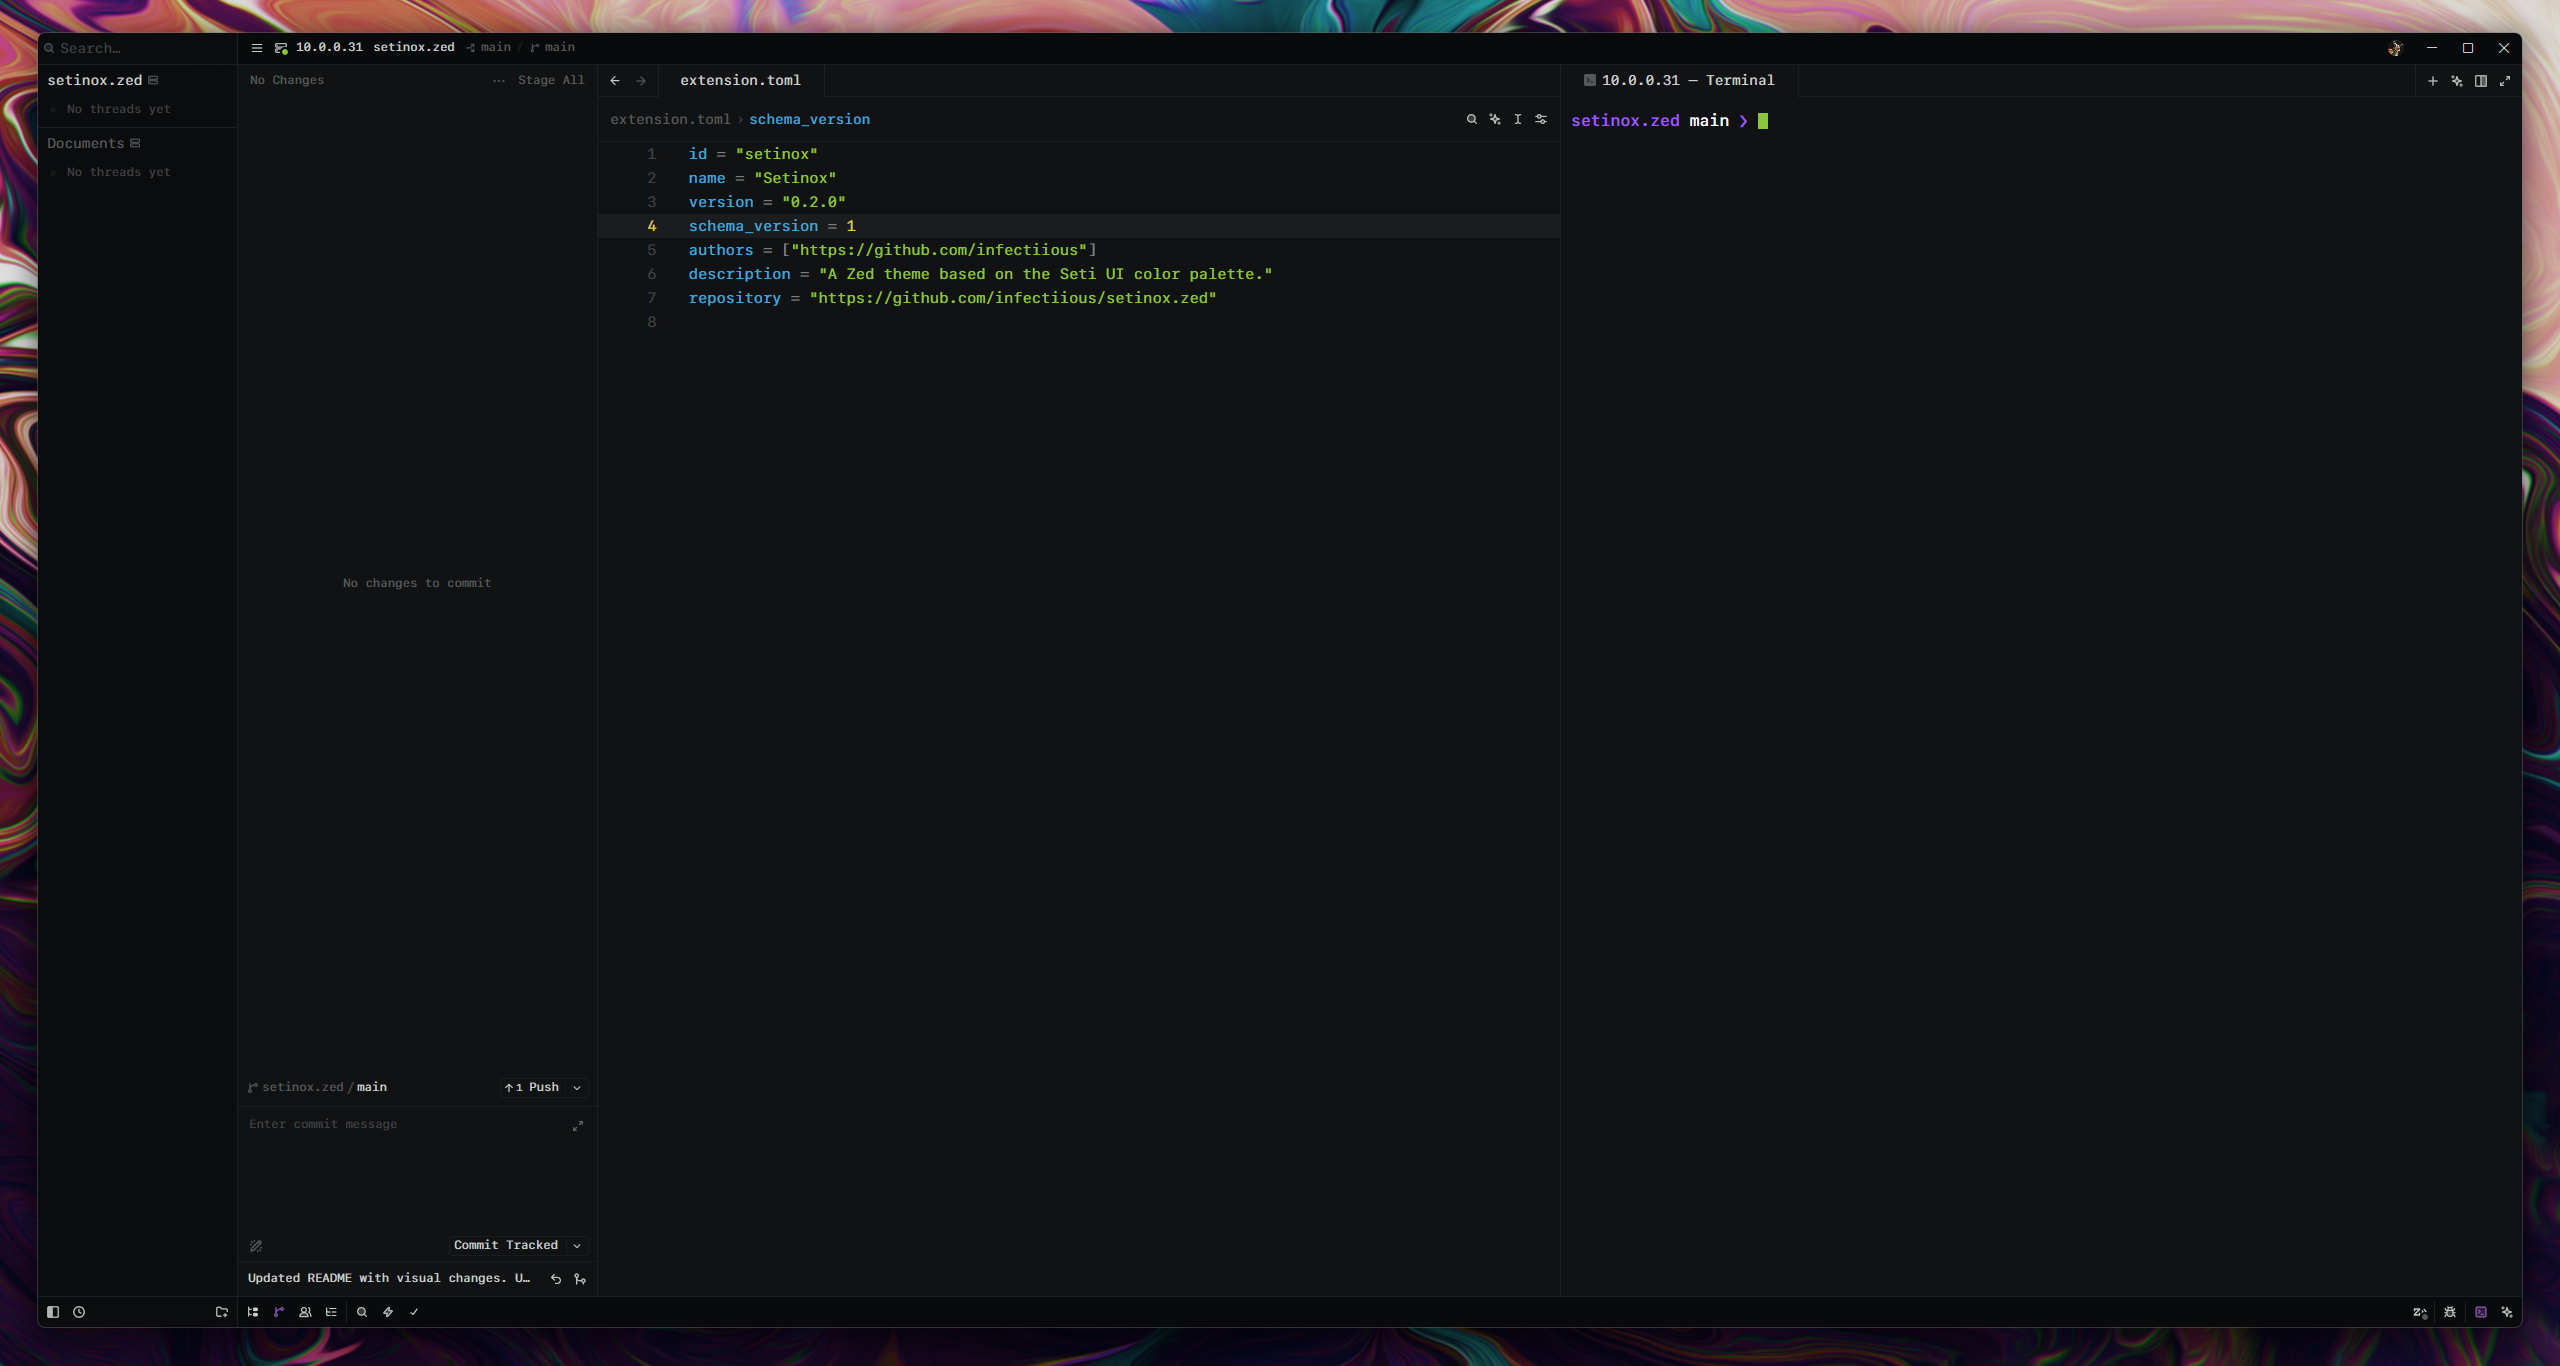Click the lightning bolt status icon
Image resolution: width=2560 pixels, height=1366 pixels.
click(388, 1312)
